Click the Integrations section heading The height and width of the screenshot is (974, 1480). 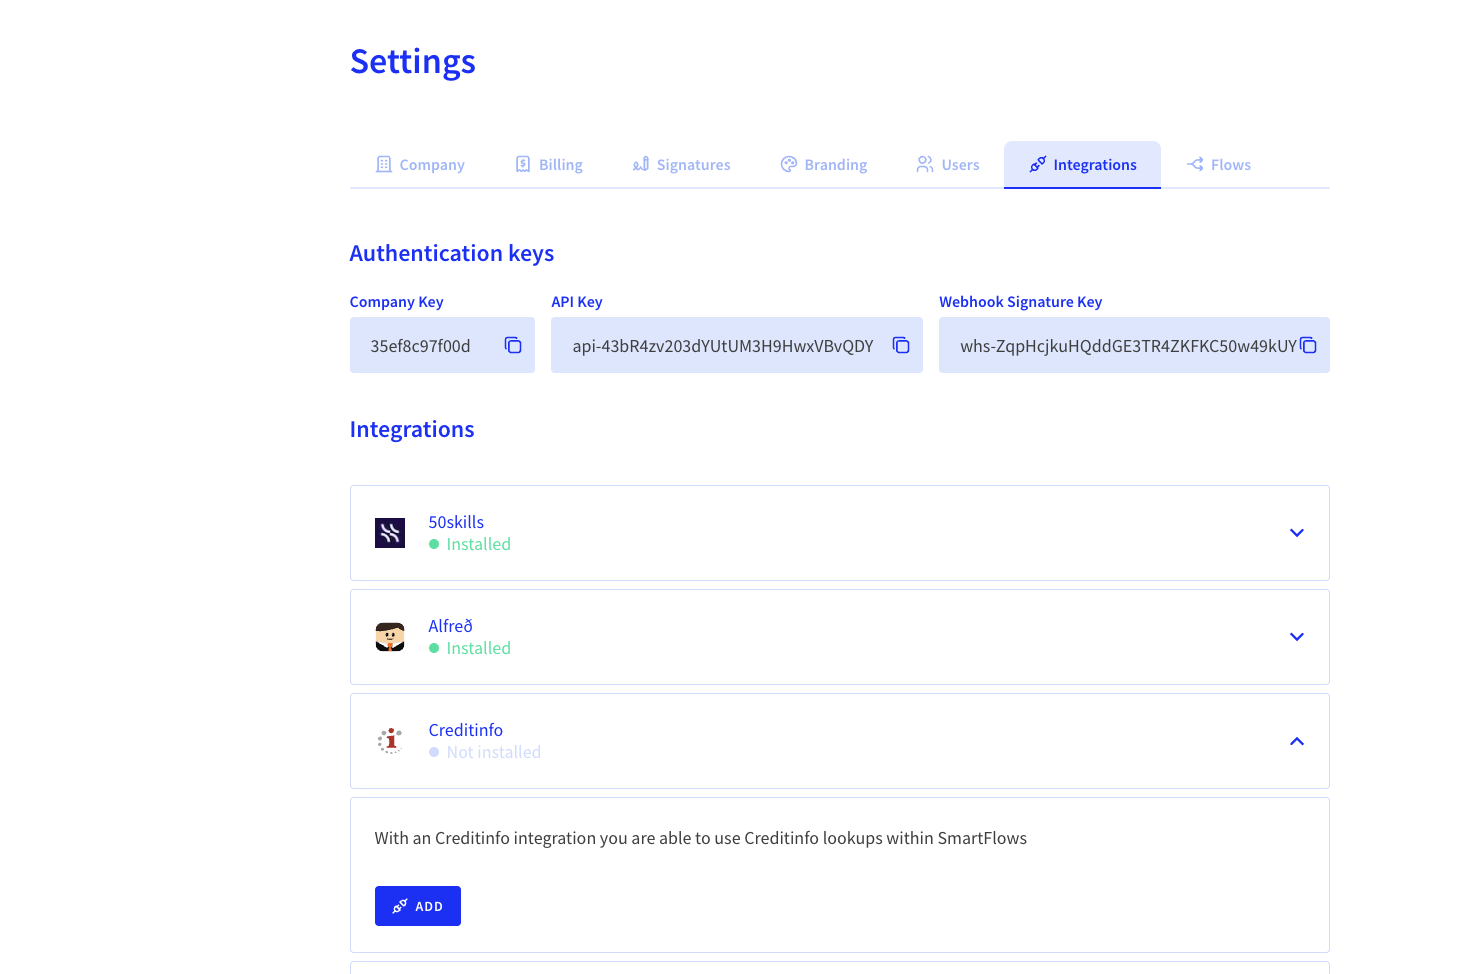point(412,429)
